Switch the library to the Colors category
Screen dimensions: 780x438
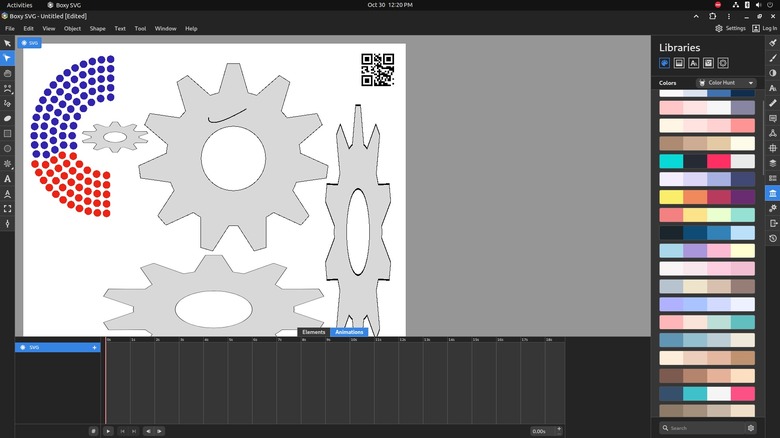(663, 63)
